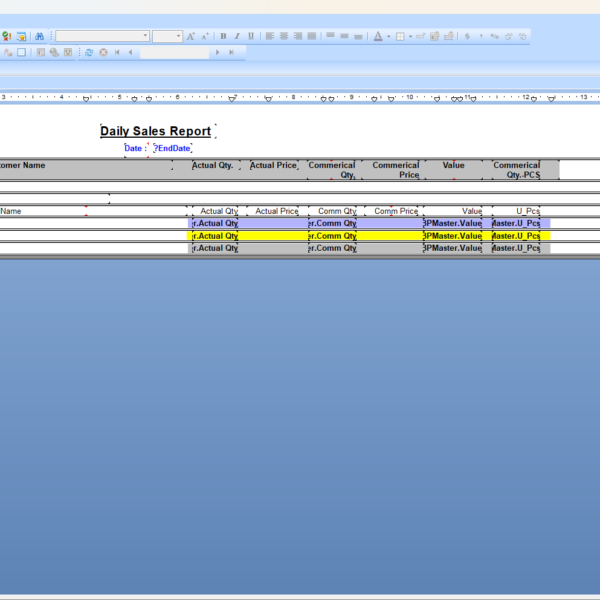
Task: Go to previous page
Action: pyautogui.click(x=131, y=52)
